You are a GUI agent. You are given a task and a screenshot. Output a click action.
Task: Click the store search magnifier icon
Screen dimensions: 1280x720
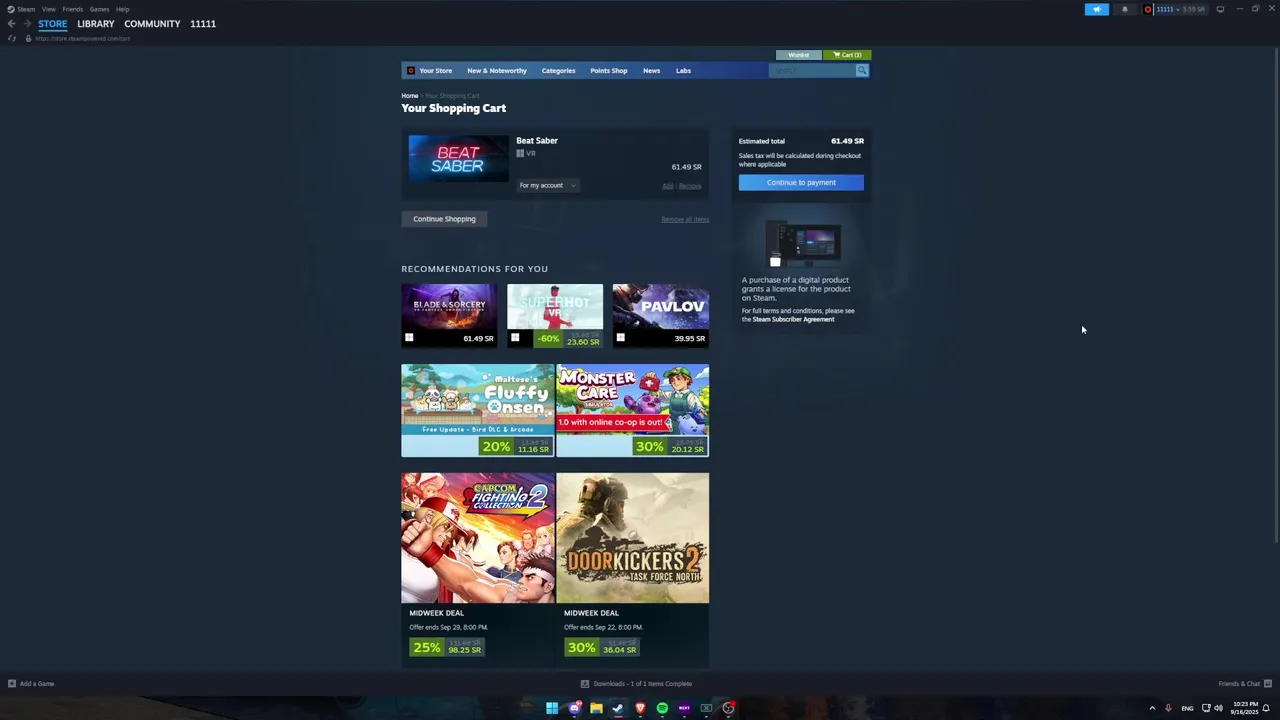tap(862, 70)
